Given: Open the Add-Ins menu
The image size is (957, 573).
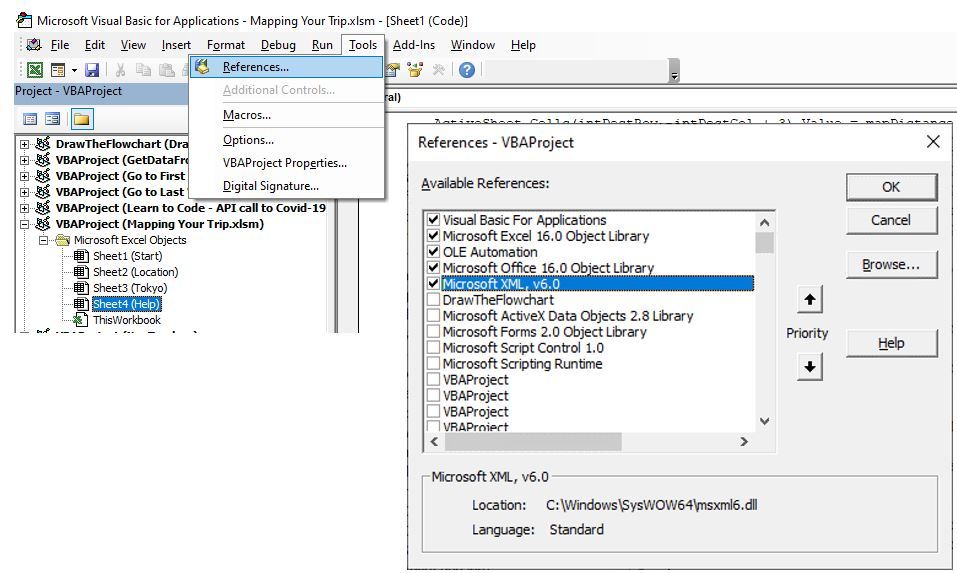Looking at the screenshot, I should (x=414, y=45).
